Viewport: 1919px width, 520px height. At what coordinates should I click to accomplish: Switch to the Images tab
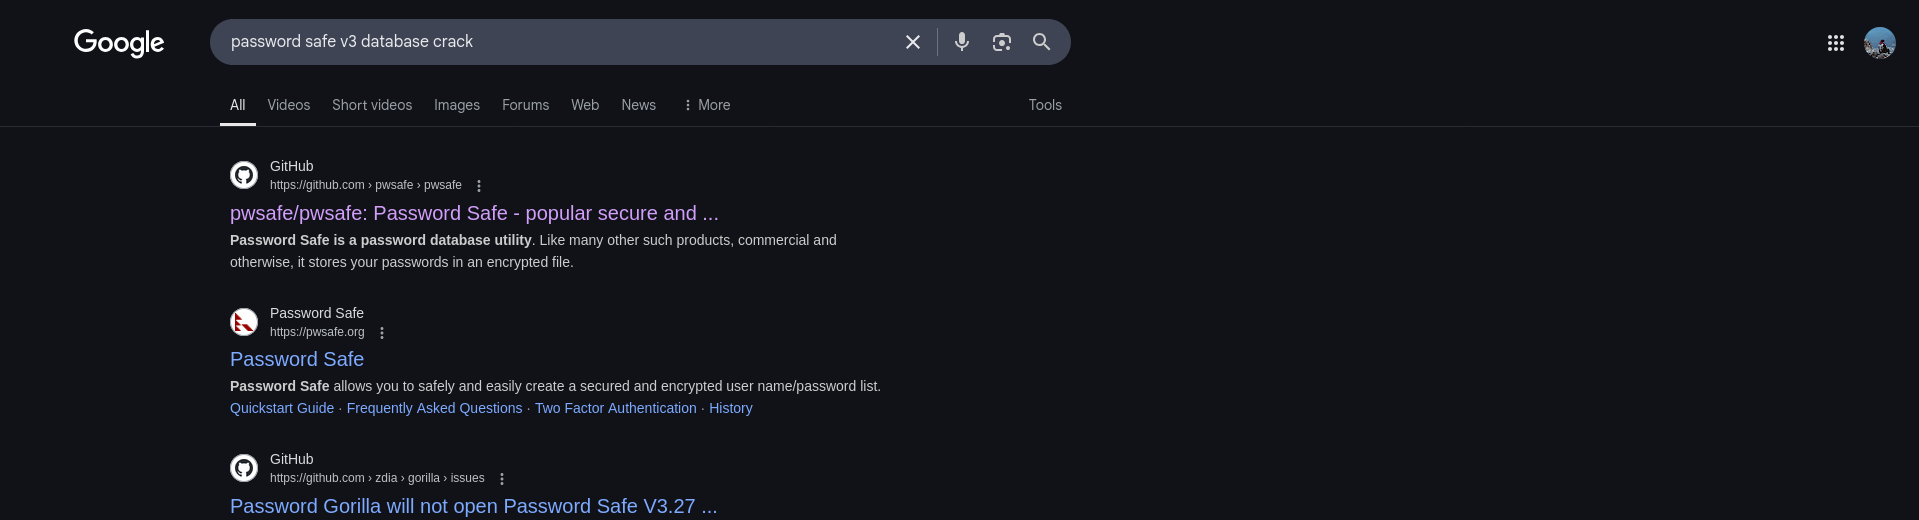(x=457, y=105)
